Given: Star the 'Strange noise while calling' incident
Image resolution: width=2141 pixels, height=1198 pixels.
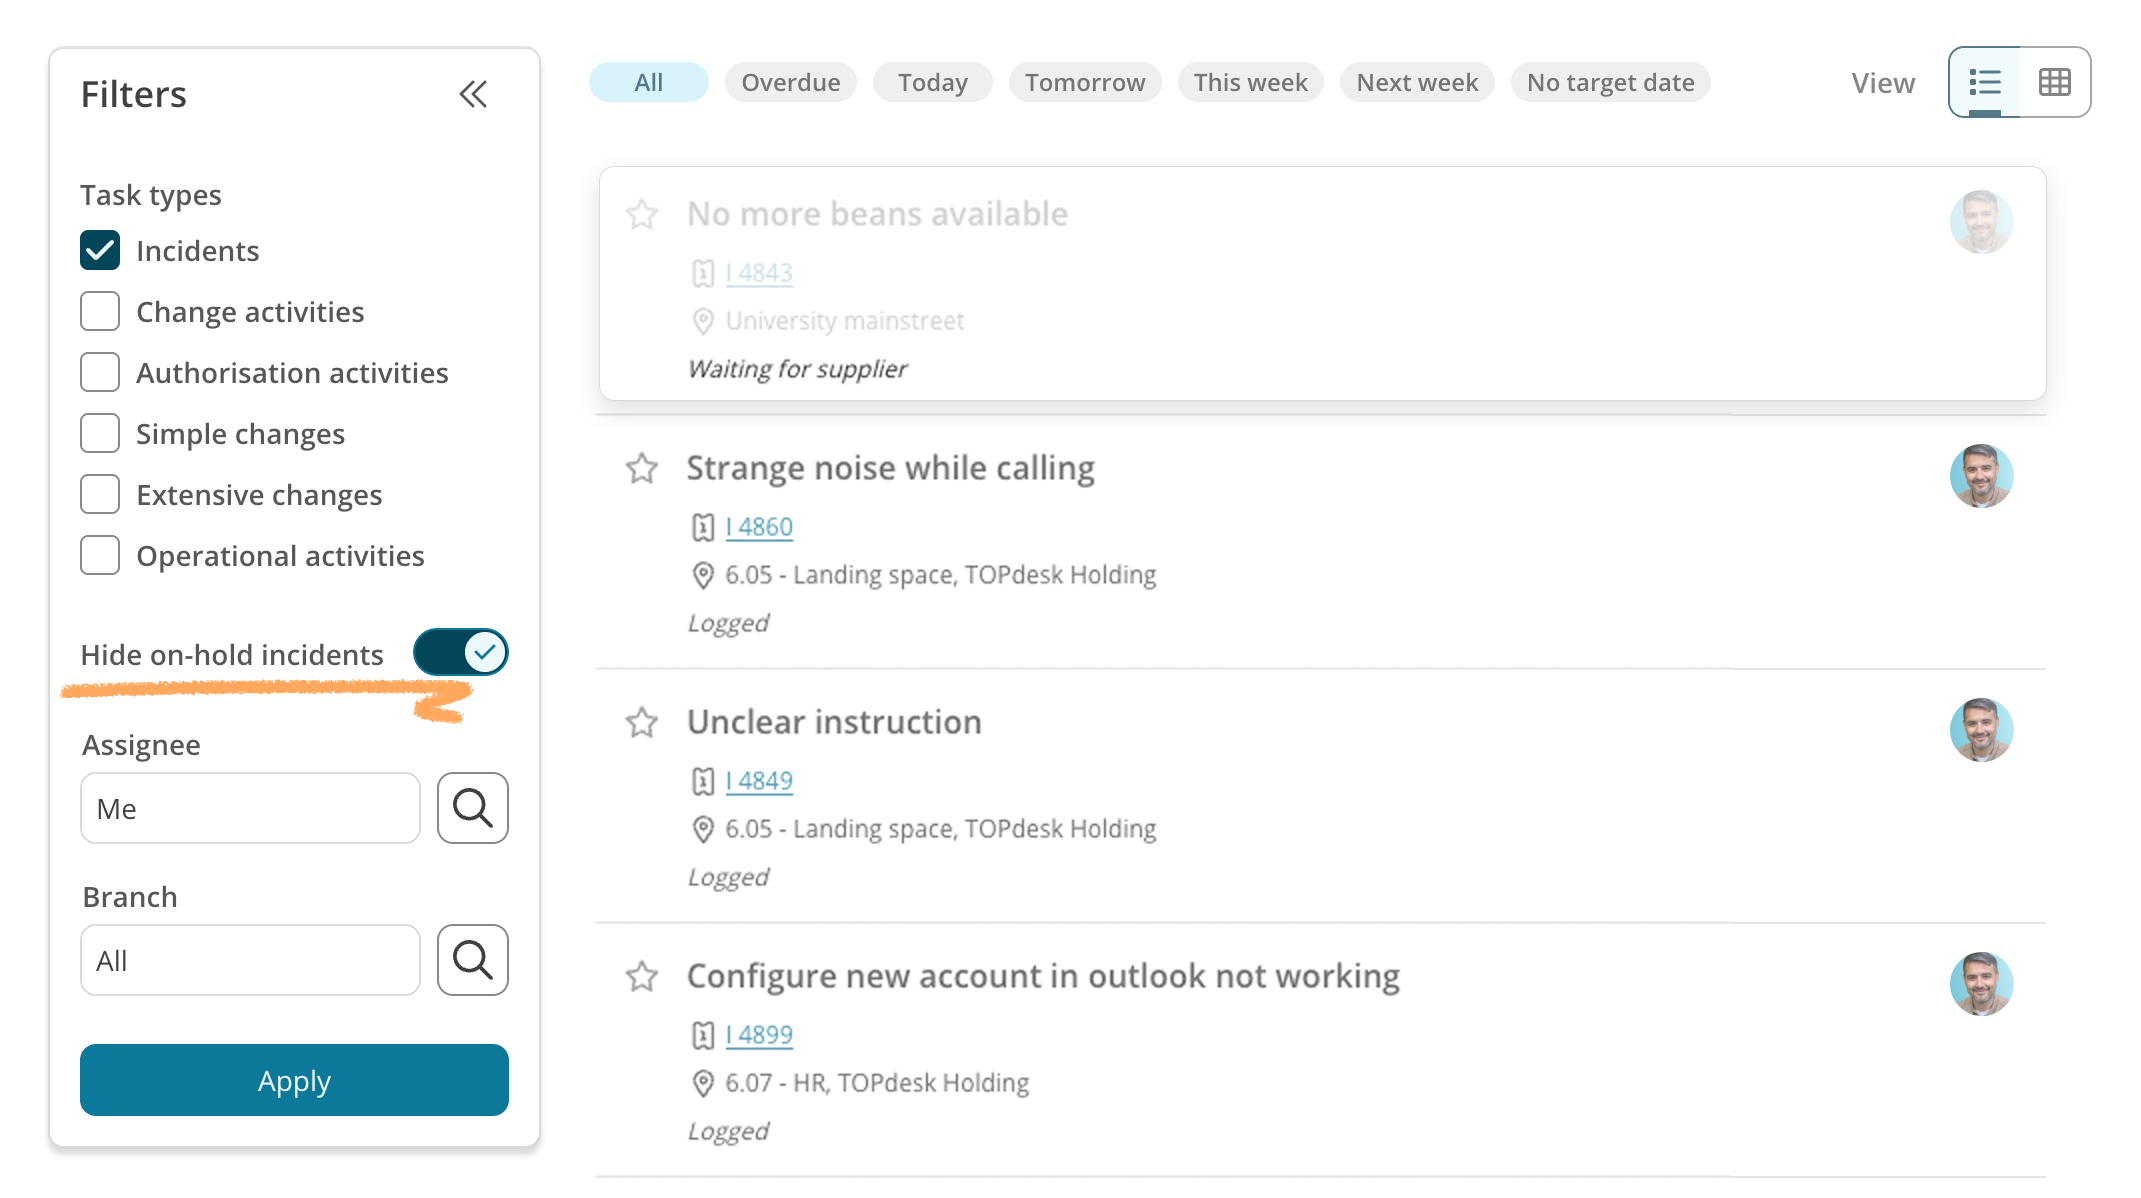Looking at the screenshot, I should pyautogui.click(x=642, y=468).
